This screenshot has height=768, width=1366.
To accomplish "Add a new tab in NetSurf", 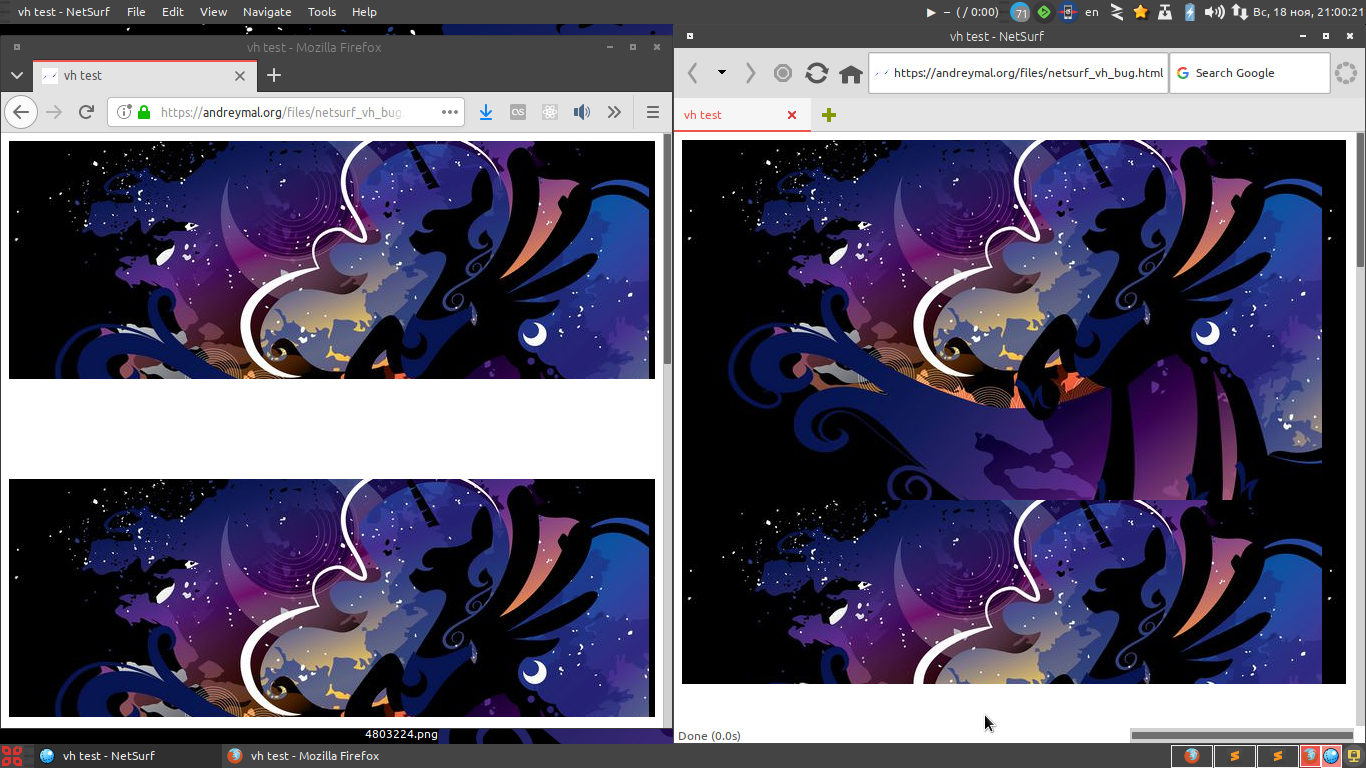I will click(828, 115).
